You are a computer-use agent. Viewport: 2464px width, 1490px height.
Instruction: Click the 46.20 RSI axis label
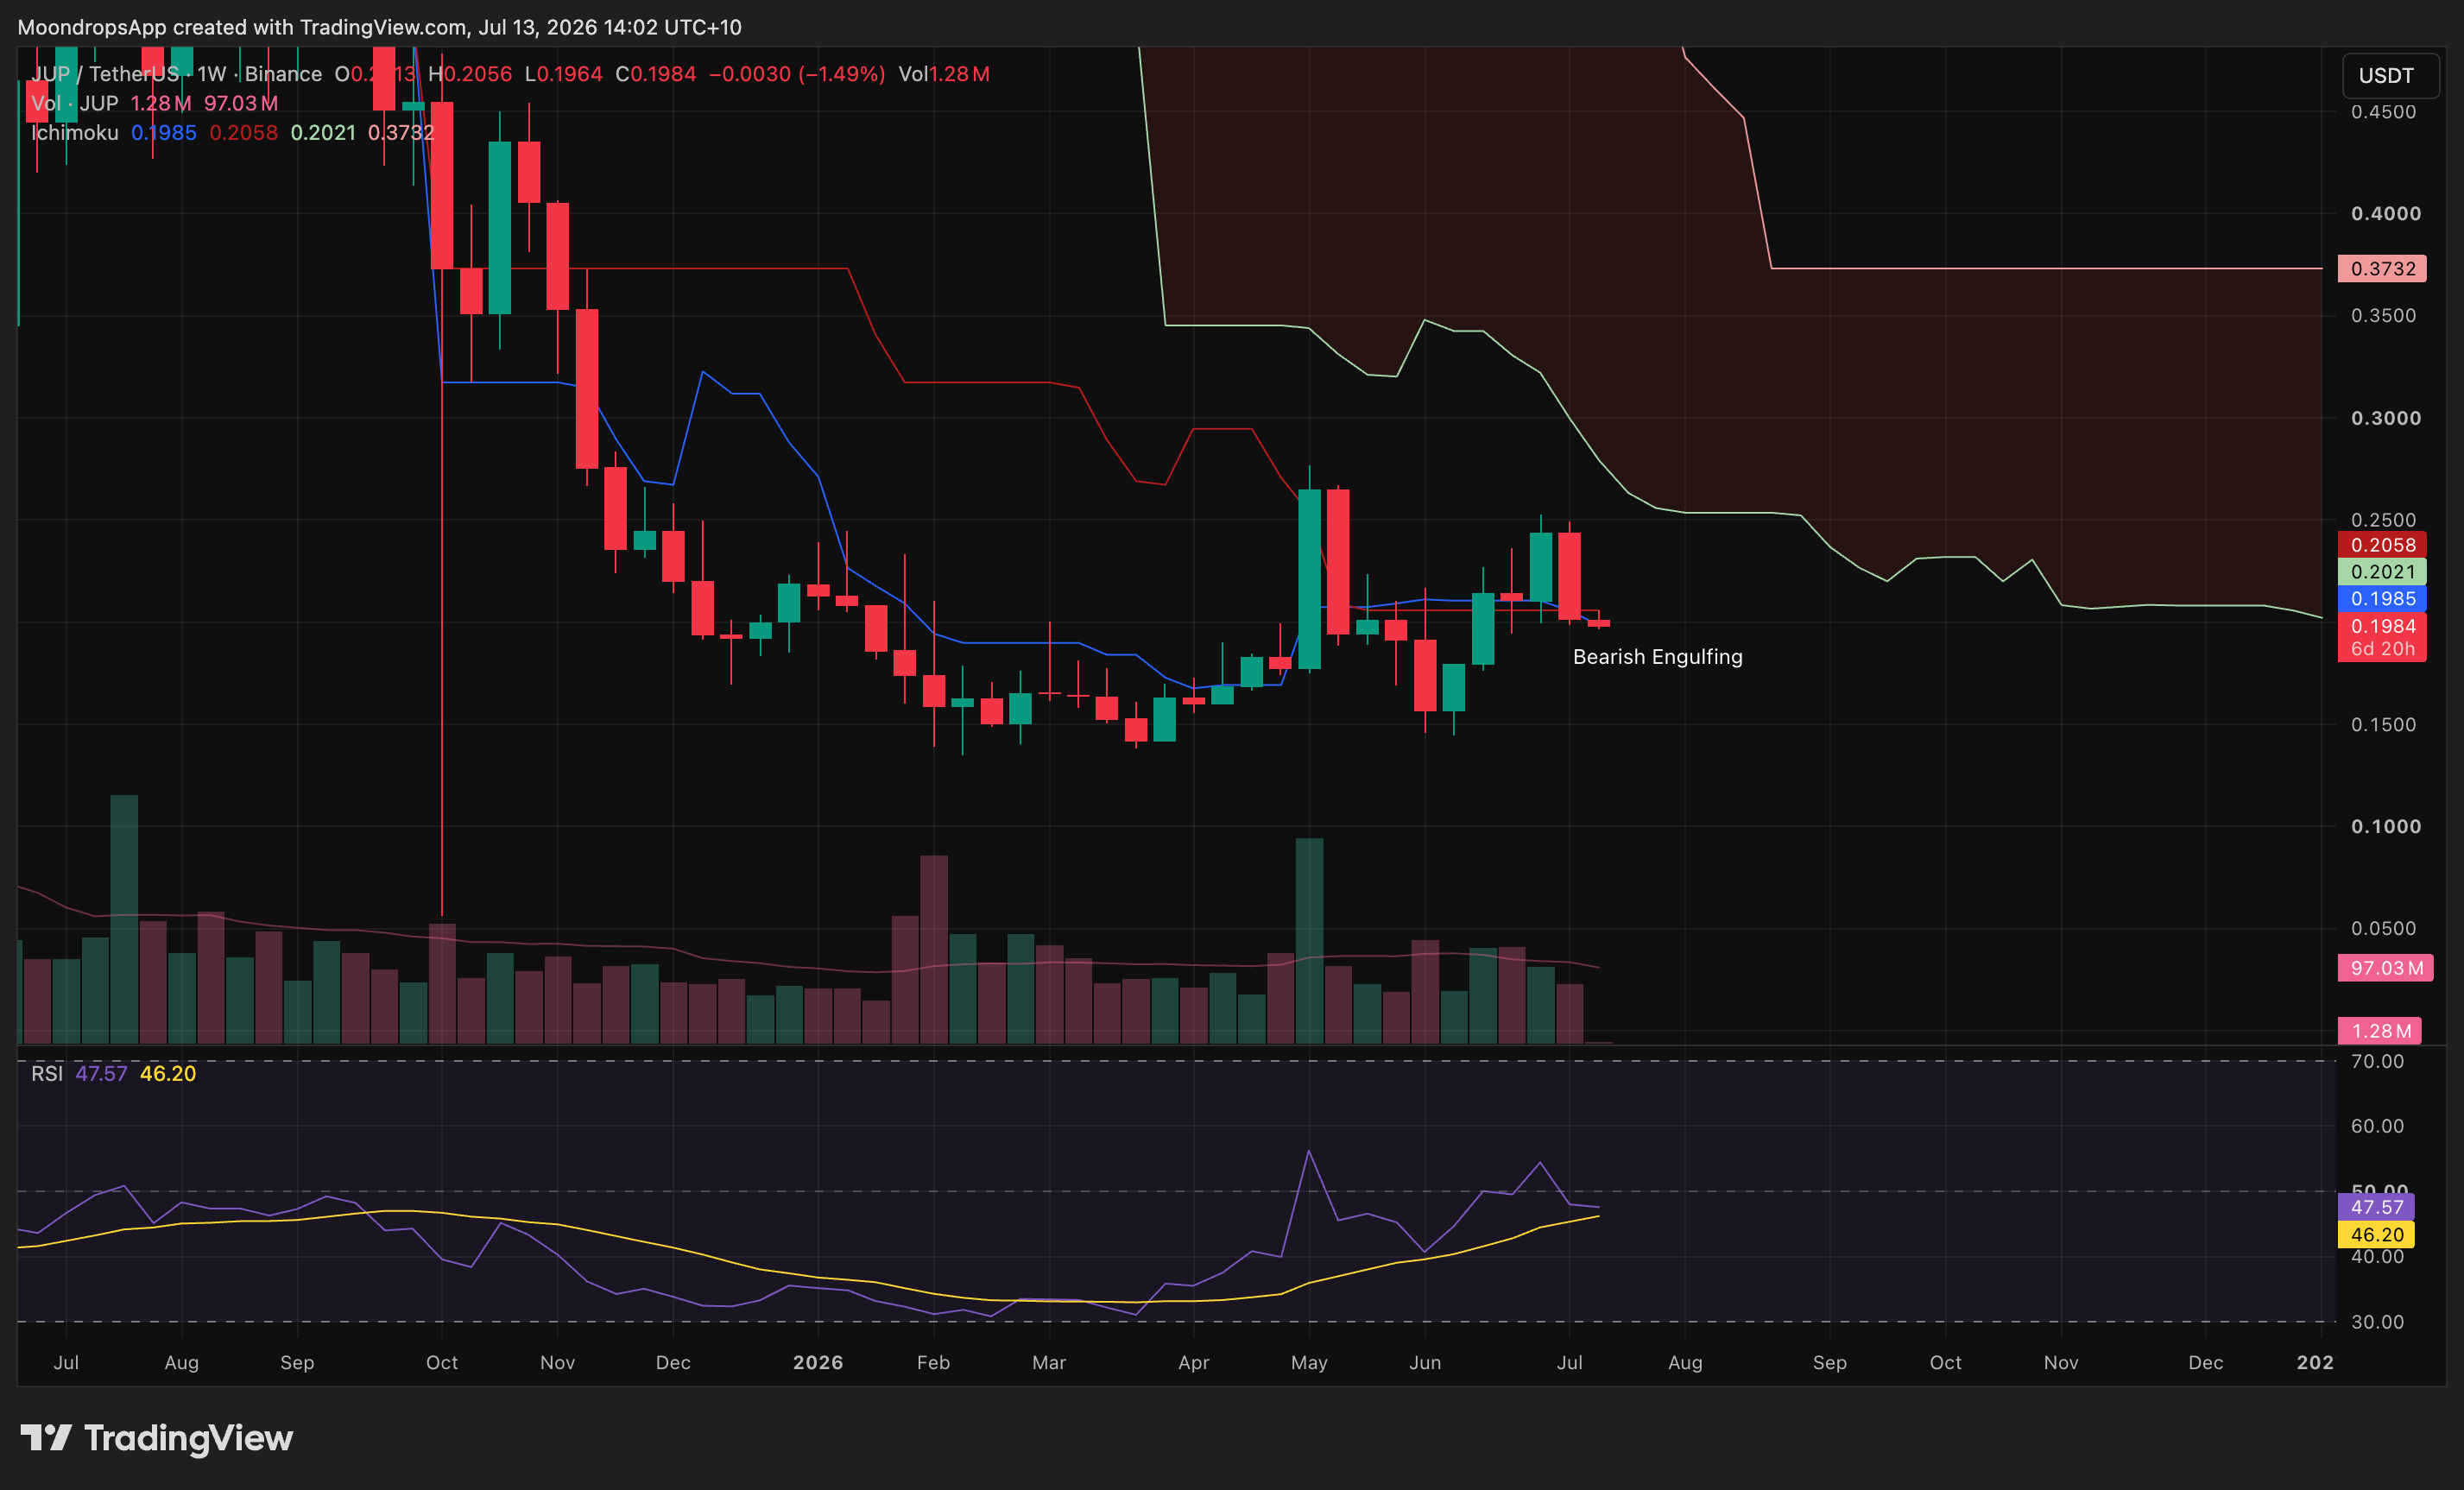click(2376, 1235)
